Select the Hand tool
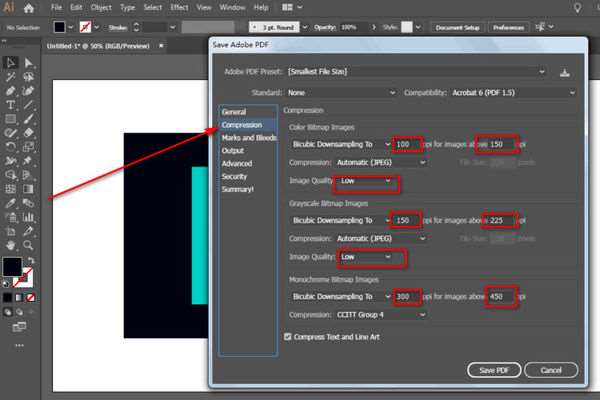 click(10, 245)
